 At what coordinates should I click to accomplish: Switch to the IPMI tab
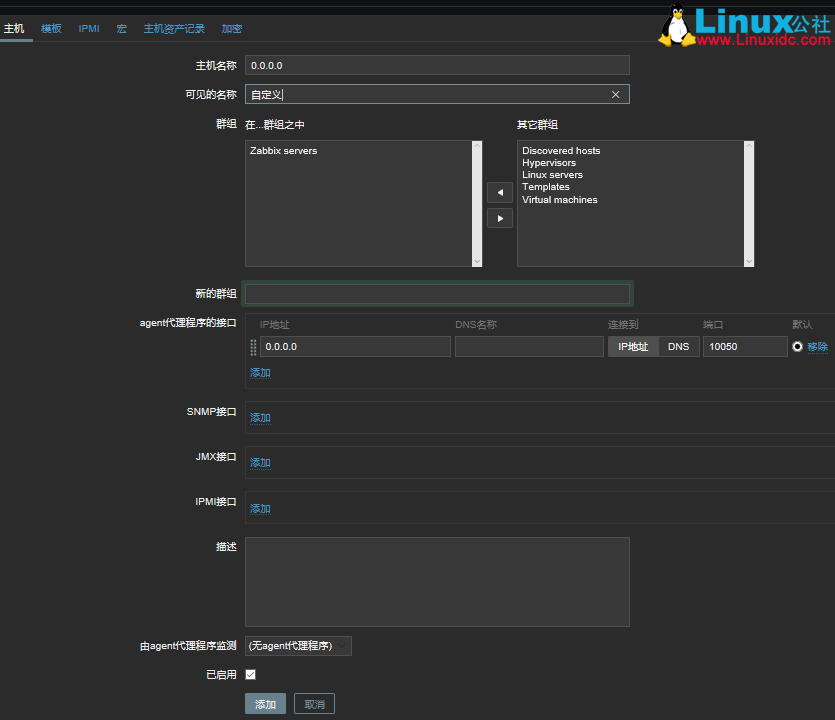click(x=89, y=29)
